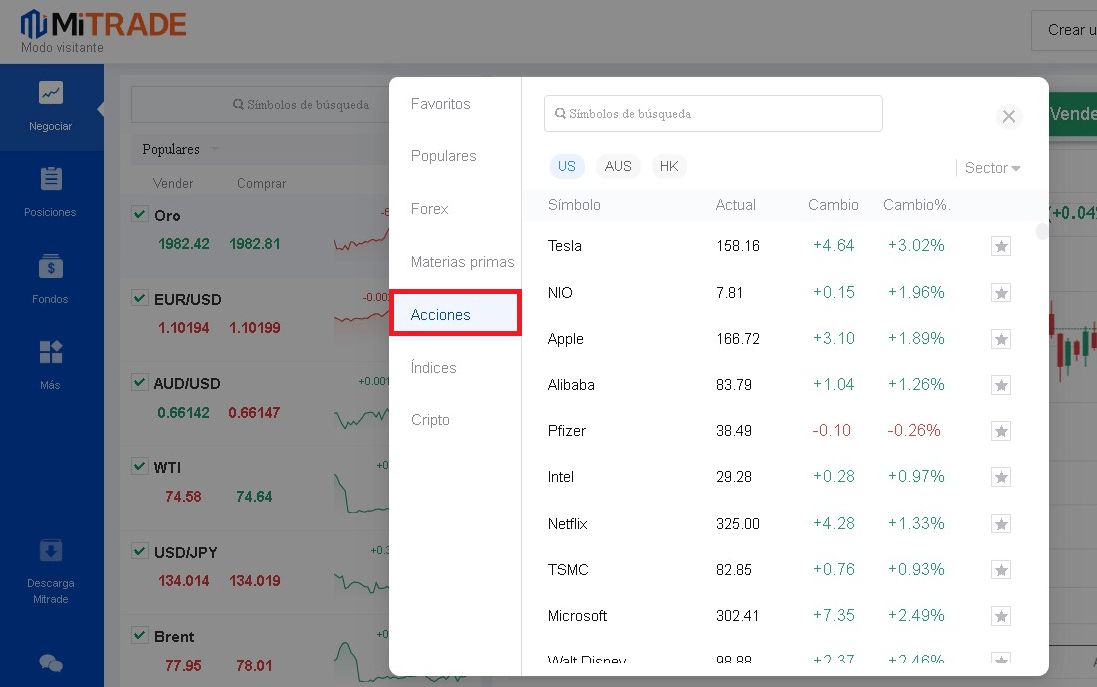1097x687 pixels.
Task: Select the Acciones category
Action: [455, 314]
